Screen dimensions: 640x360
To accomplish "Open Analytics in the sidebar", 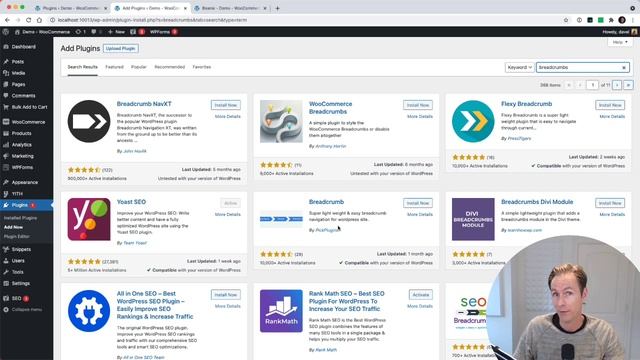I will tap(21, 145).
